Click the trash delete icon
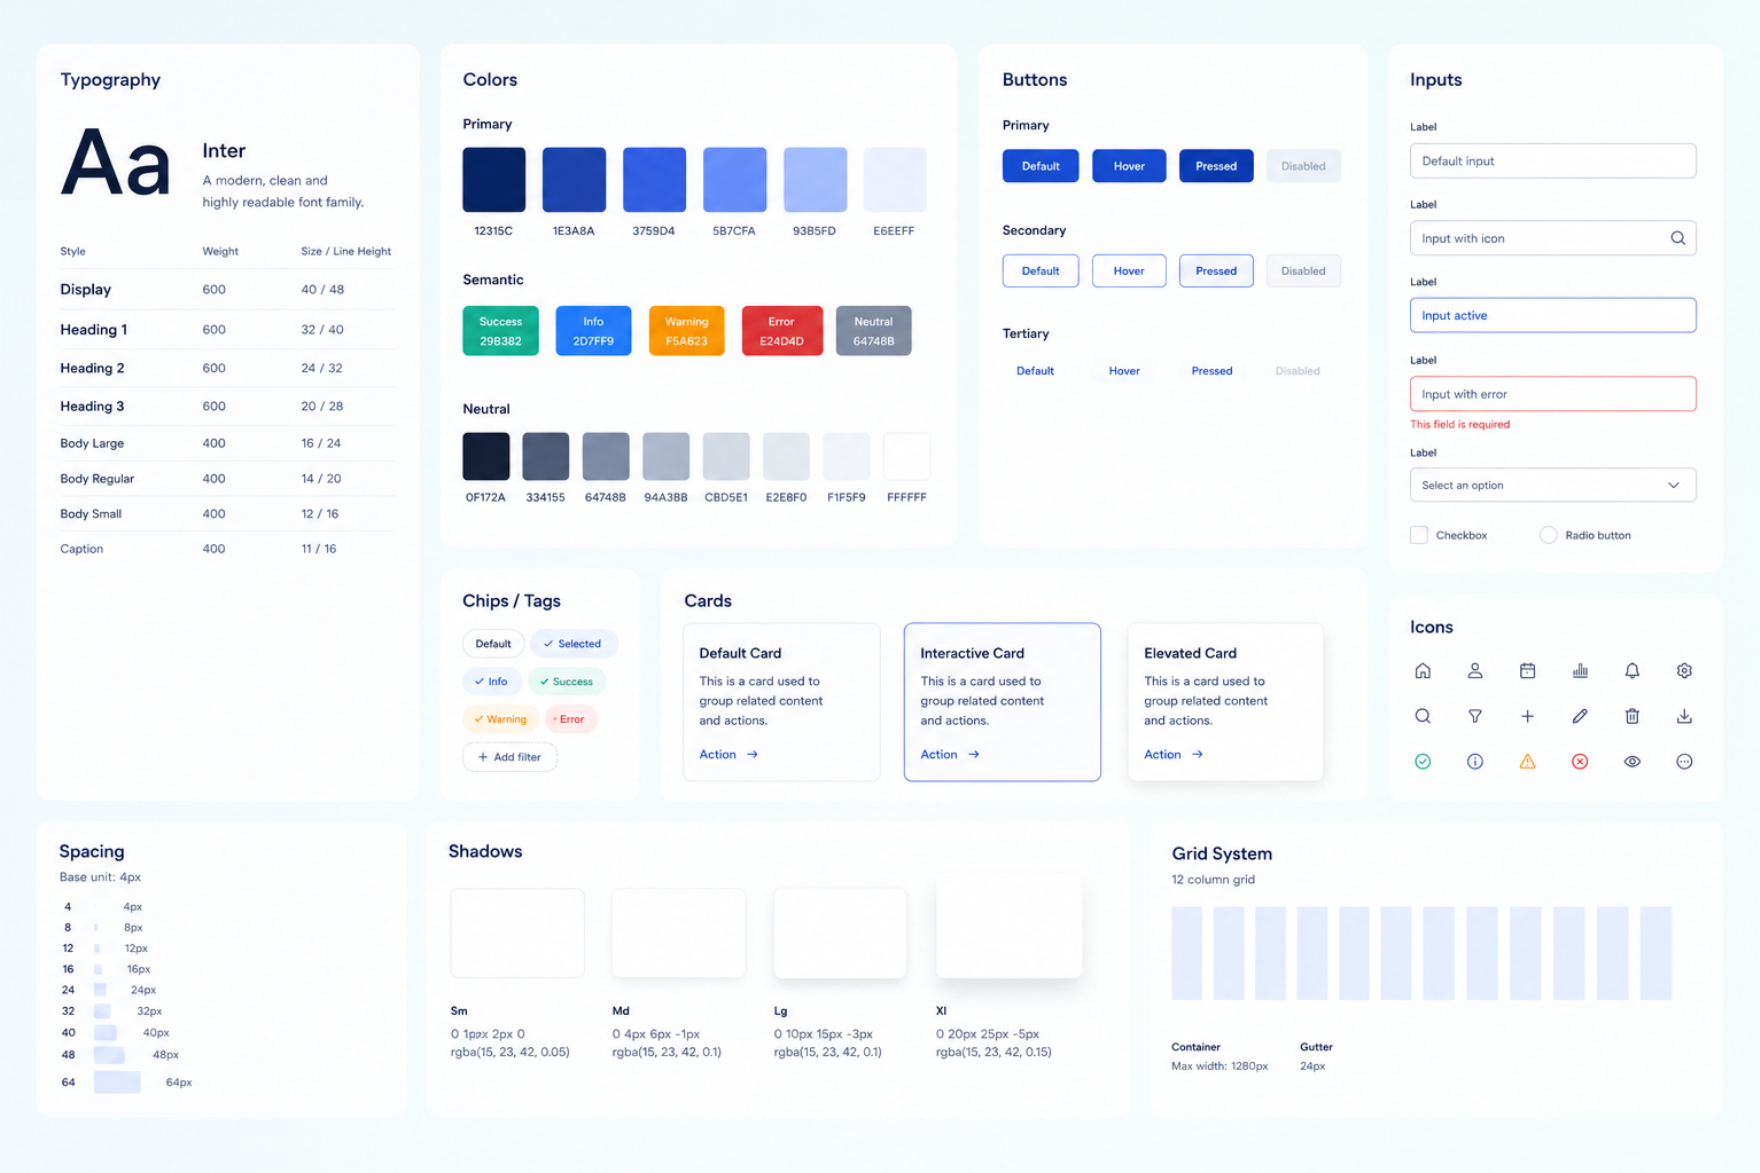Viewport: 1760px width, 1173px height. [x=1632, y=716]
